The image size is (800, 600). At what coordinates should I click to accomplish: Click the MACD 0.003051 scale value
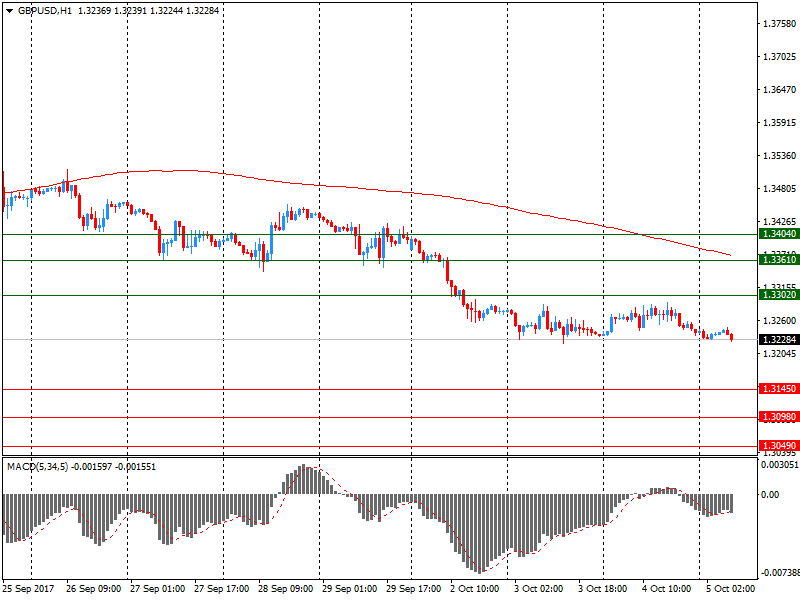click(x=780, y=465)
